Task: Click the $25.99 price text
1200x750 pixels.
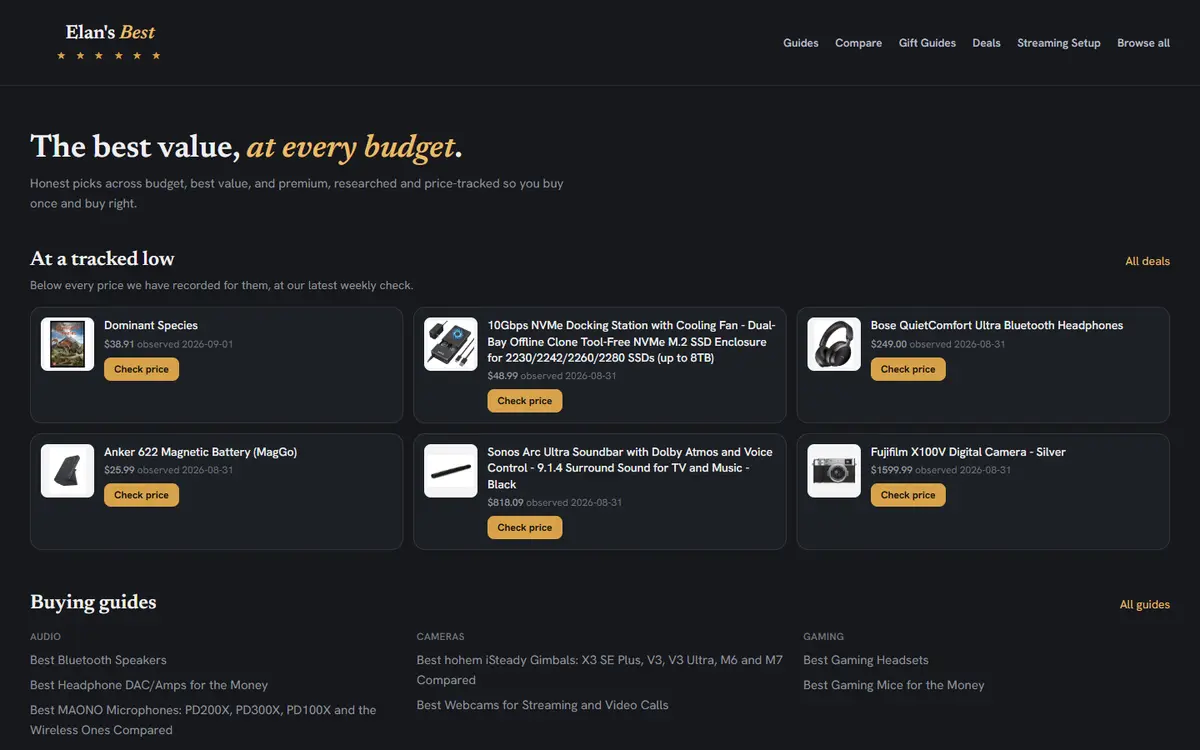Action: [119, 470]
